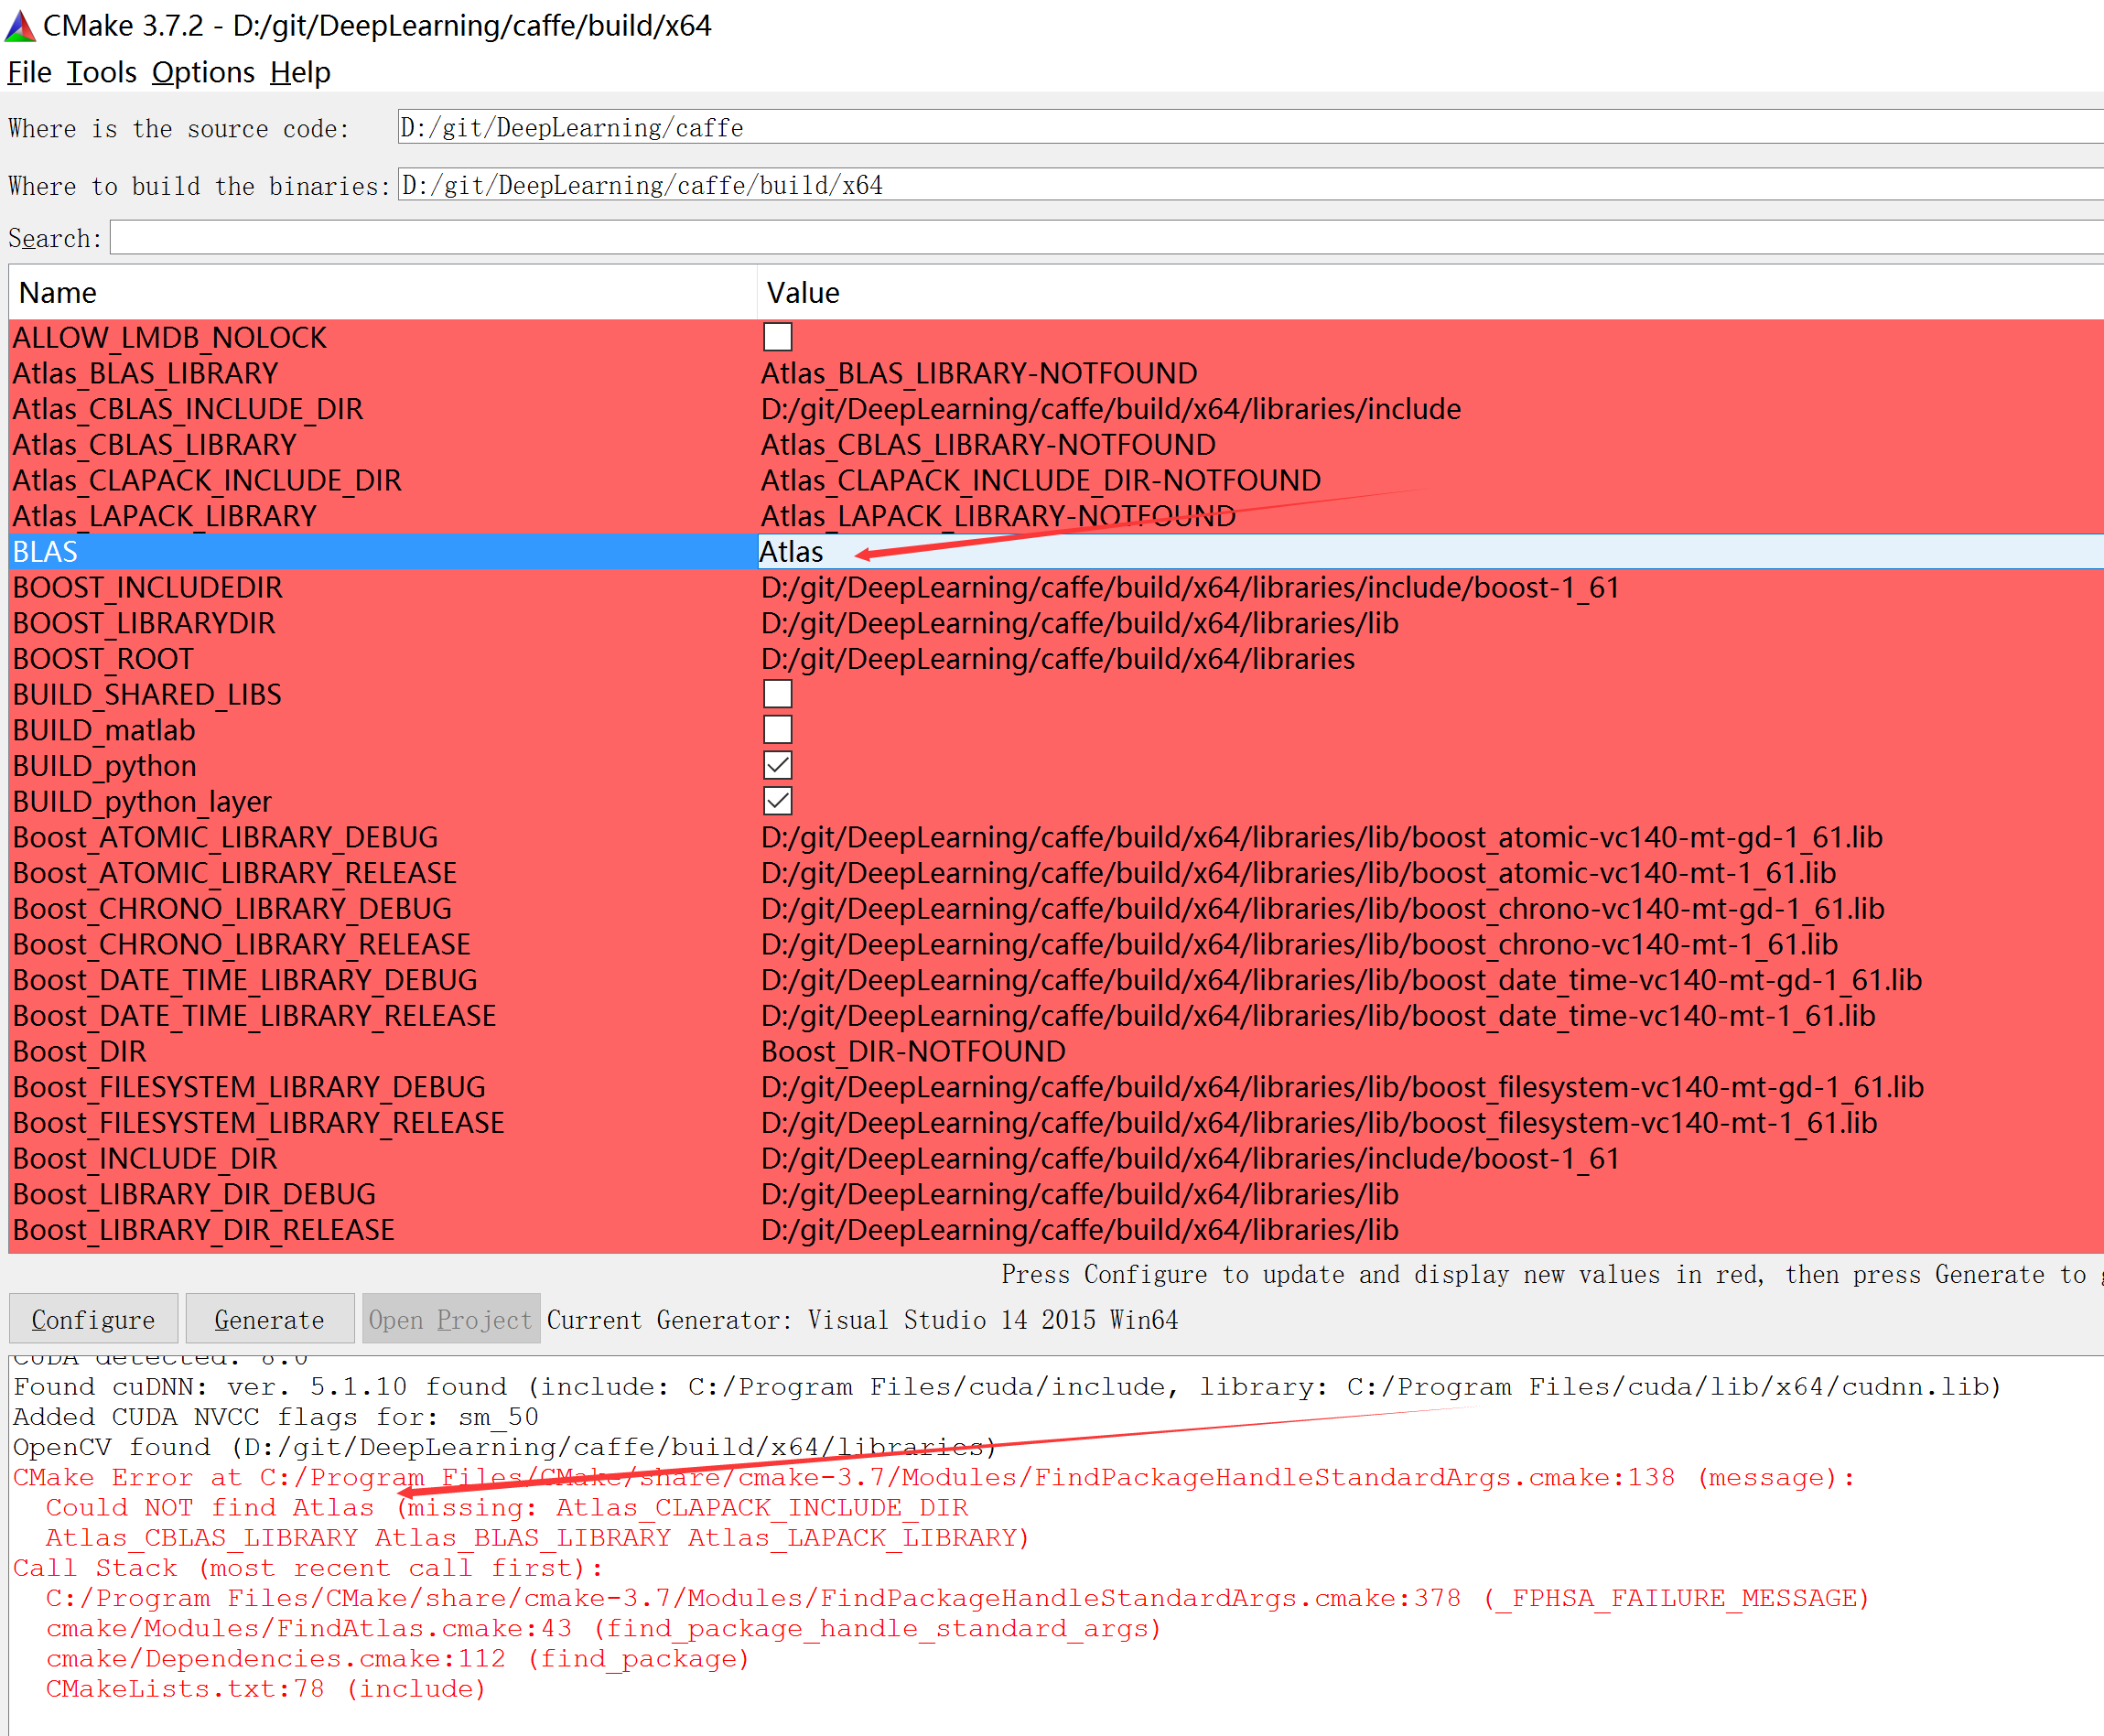Viewport: 2104px width, 1736px height.
Task: Edit the BOOST_ROOT value path
Action: (x=1430, y=659)
